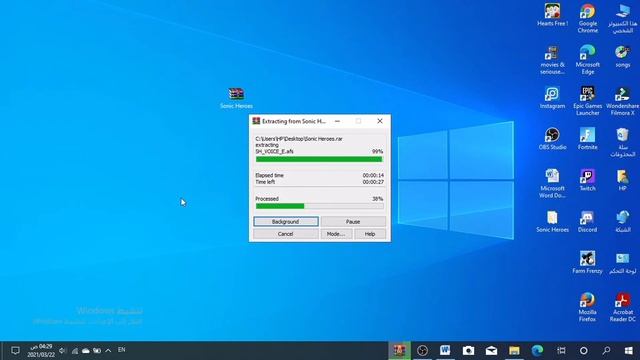Select the Wondershare Filmora X shortcut
The width and height of the screenshot is (640, 360).
point(622,101)
